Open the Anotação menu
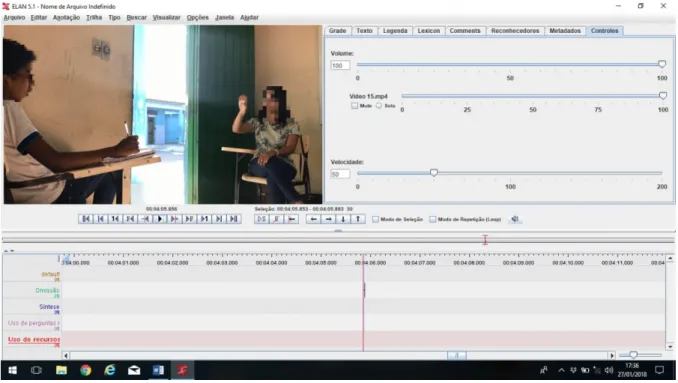The image size is (678, 383). pyautogui.click(x=66, y=18)
